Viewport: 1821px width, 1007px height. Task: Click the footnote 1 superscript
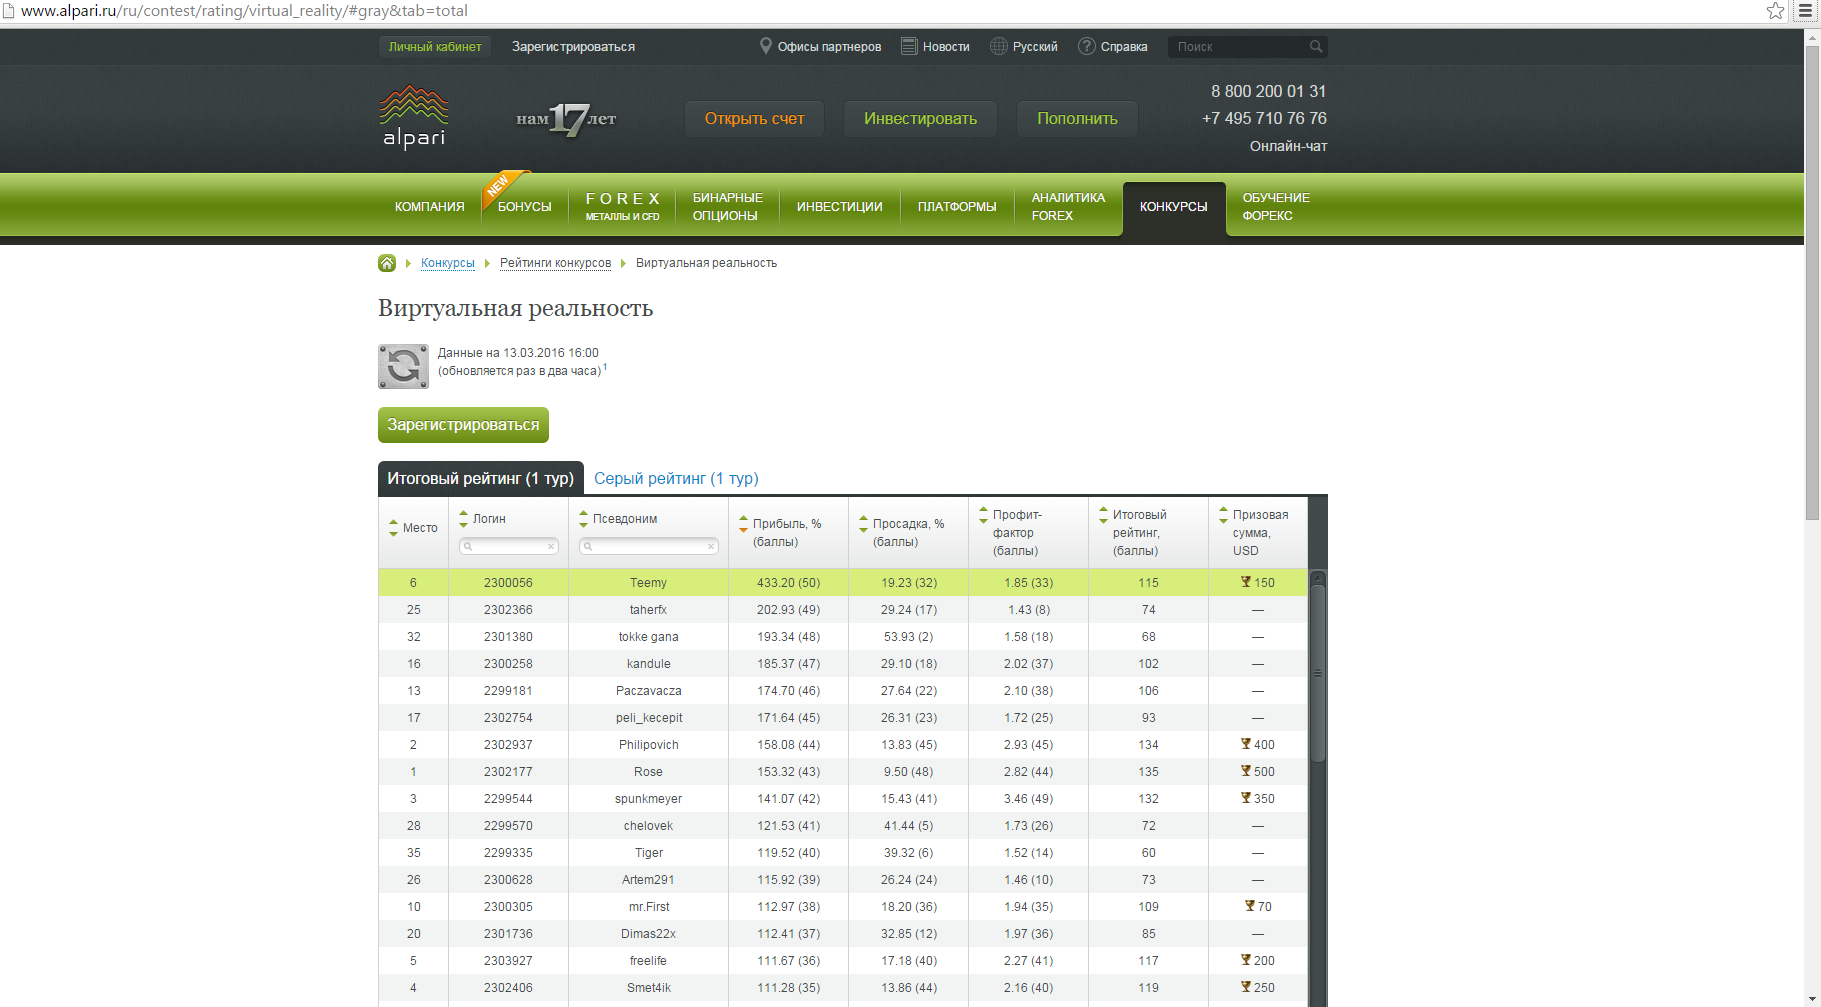click(x=605, y=367)
